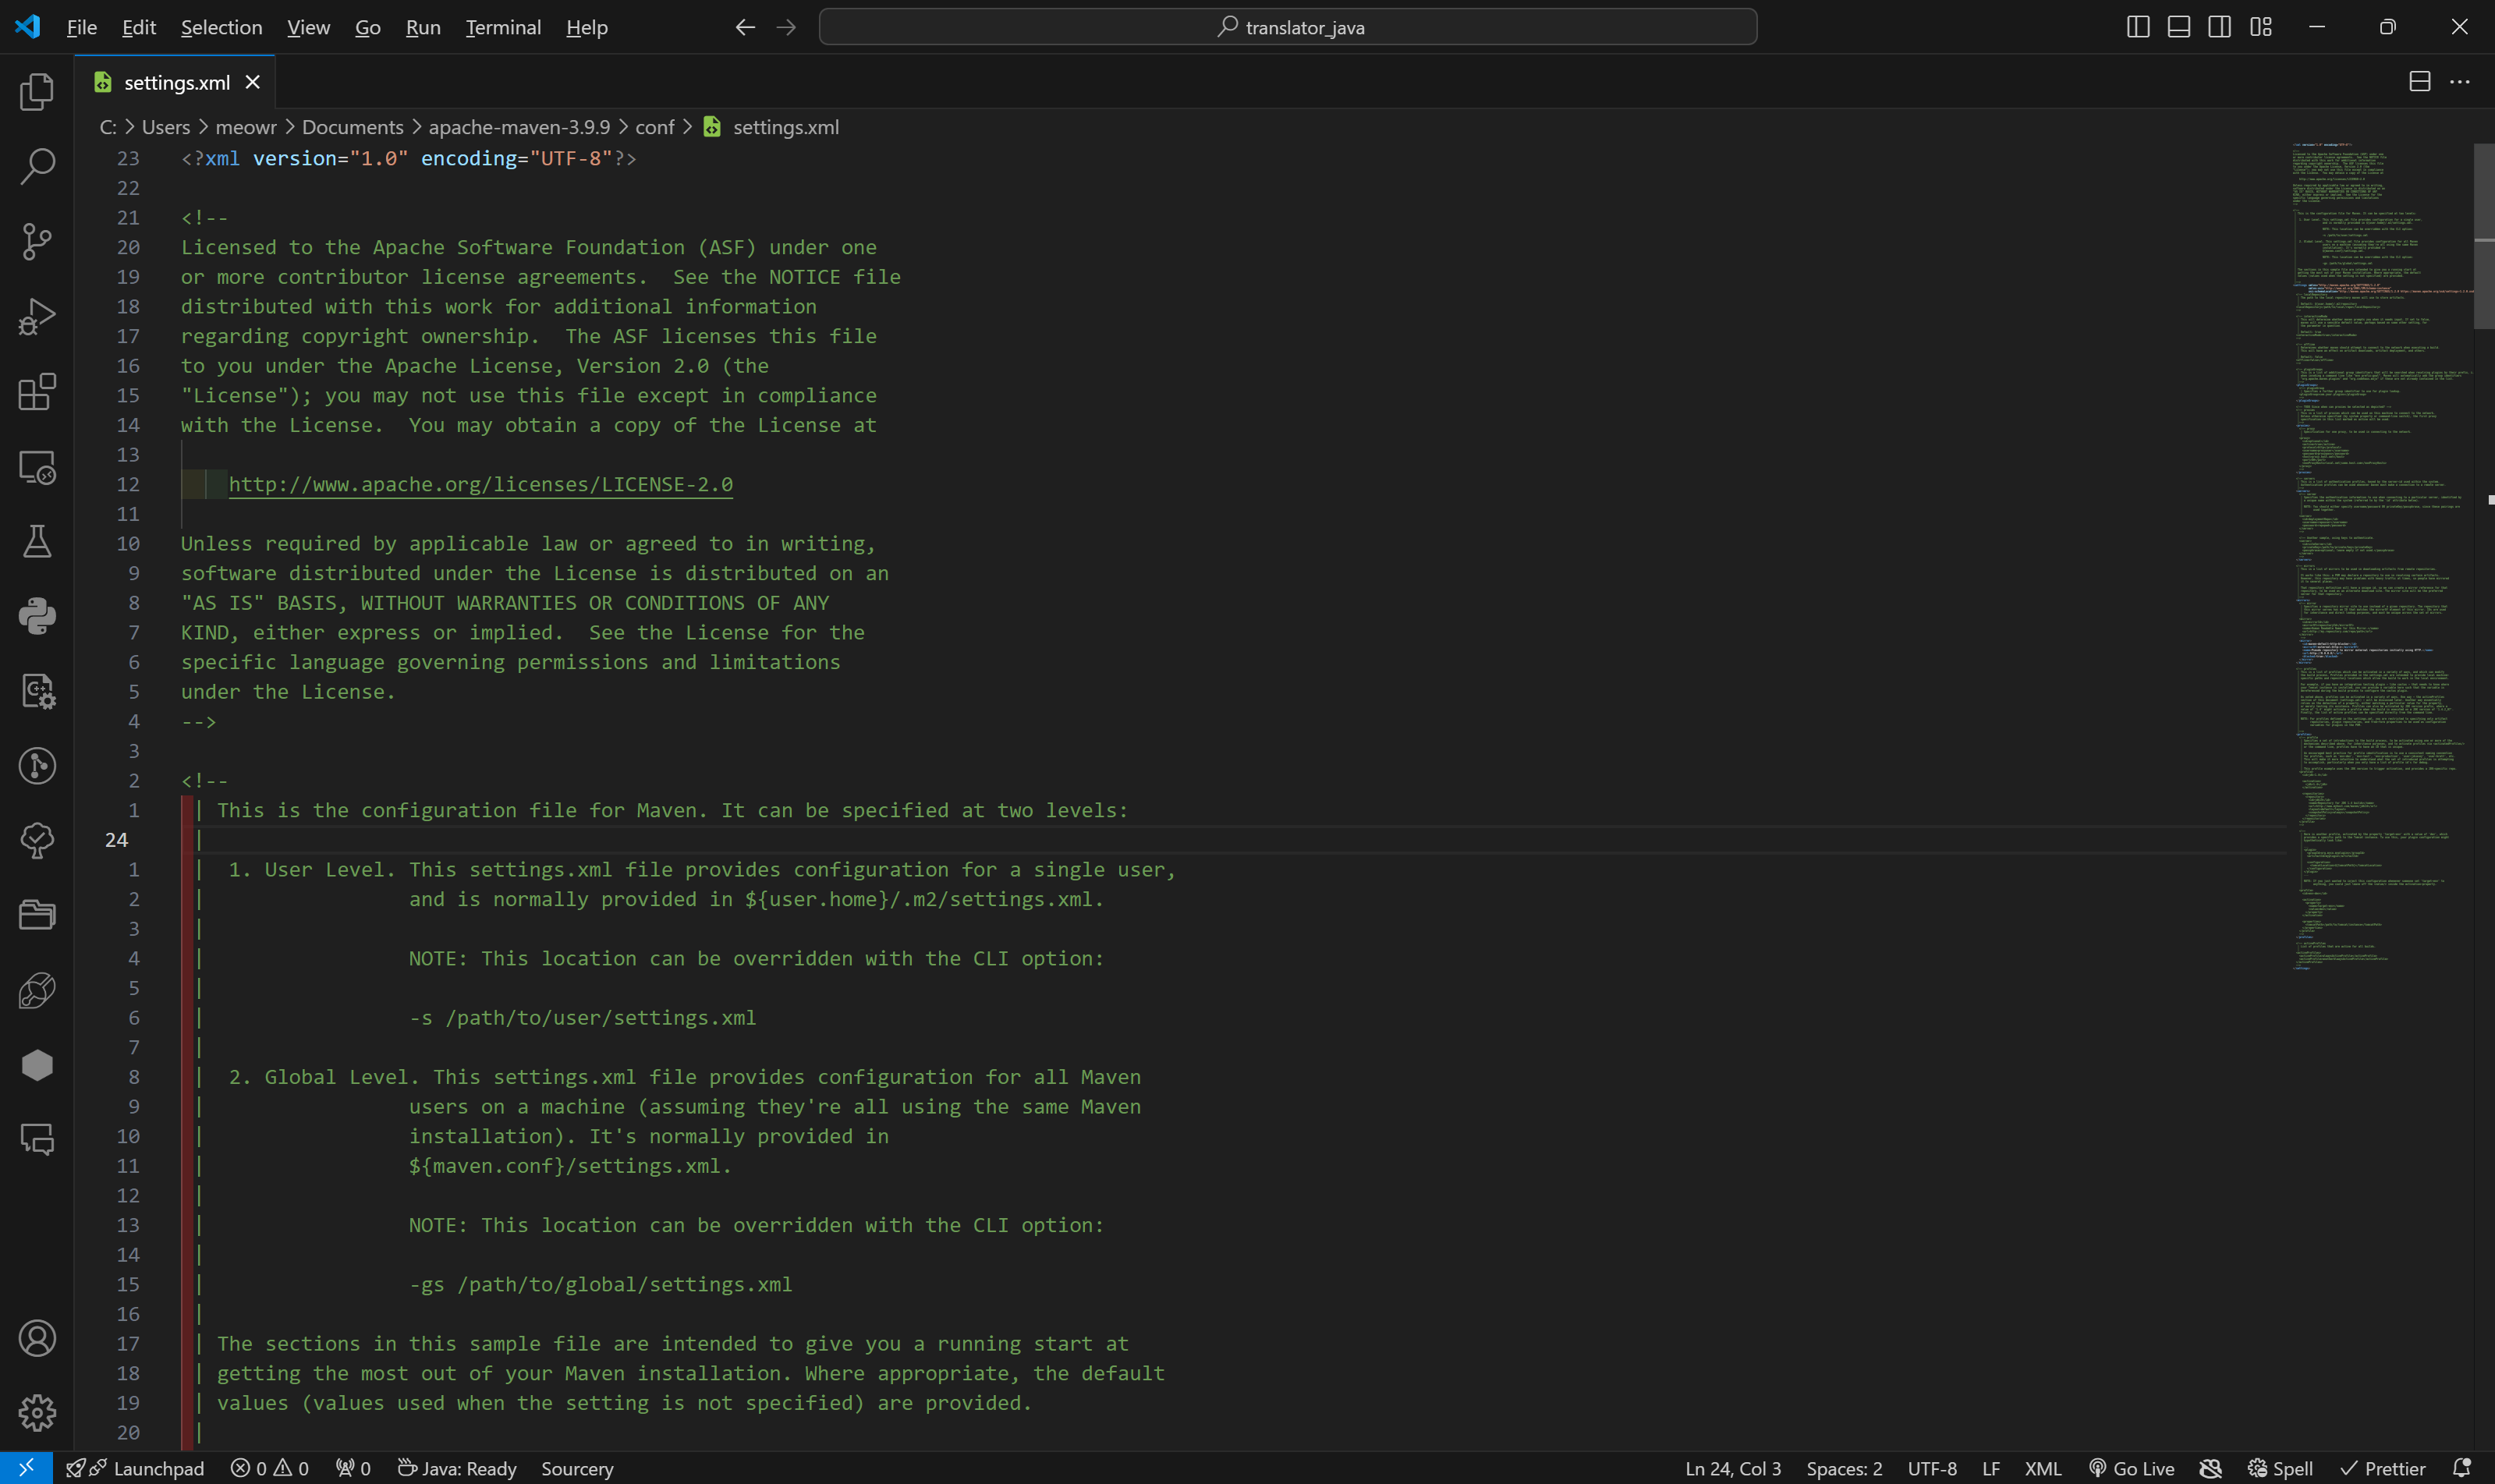
Task: Open the Extensions view icon
Action: [x=37, y=392]
